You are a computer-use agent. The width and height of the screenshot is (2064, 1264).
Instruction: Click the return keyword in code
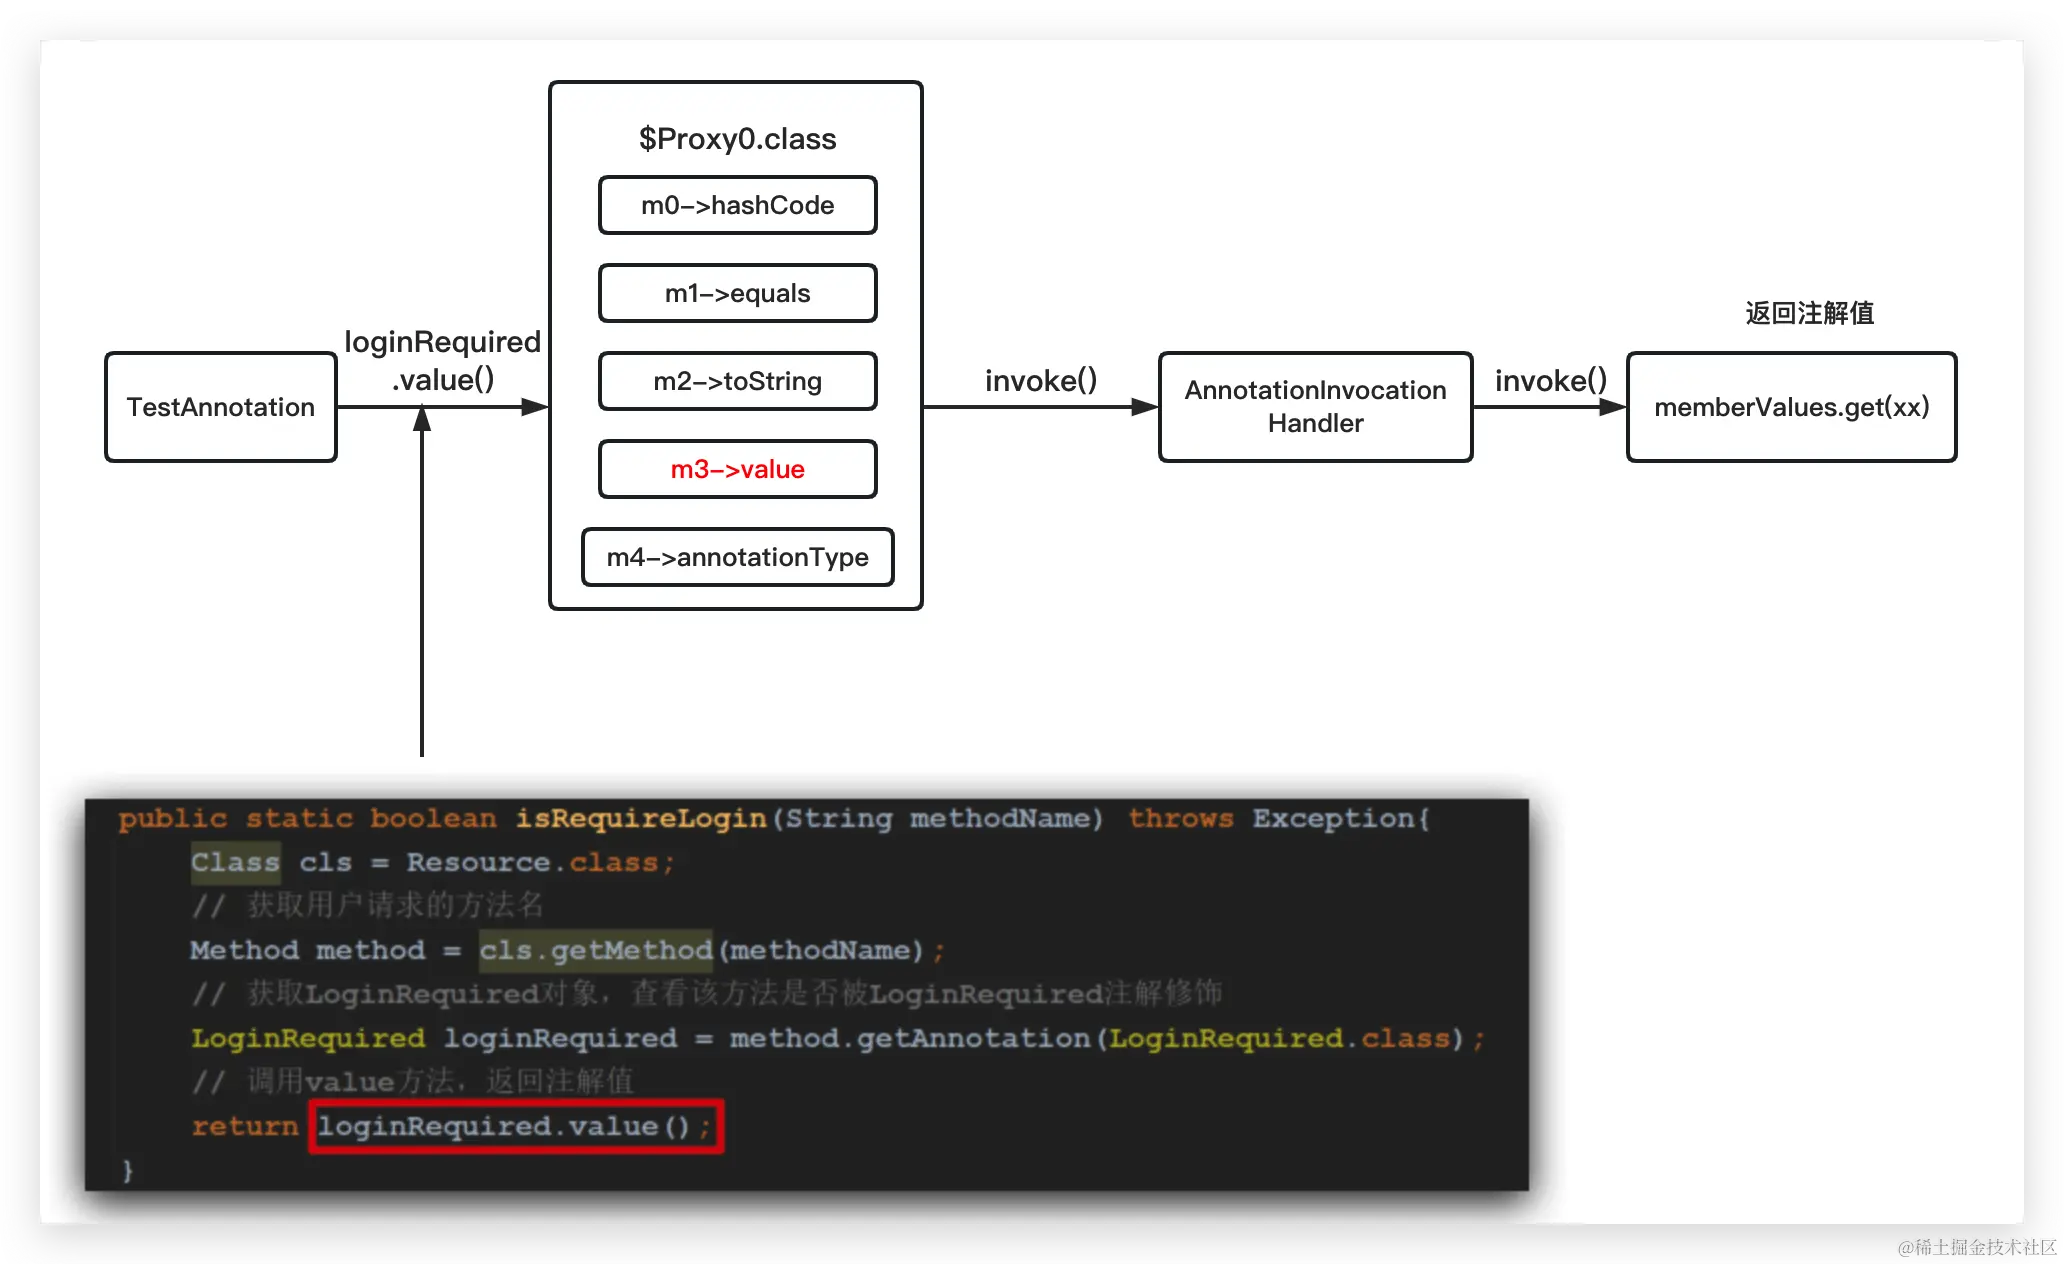245,1127
